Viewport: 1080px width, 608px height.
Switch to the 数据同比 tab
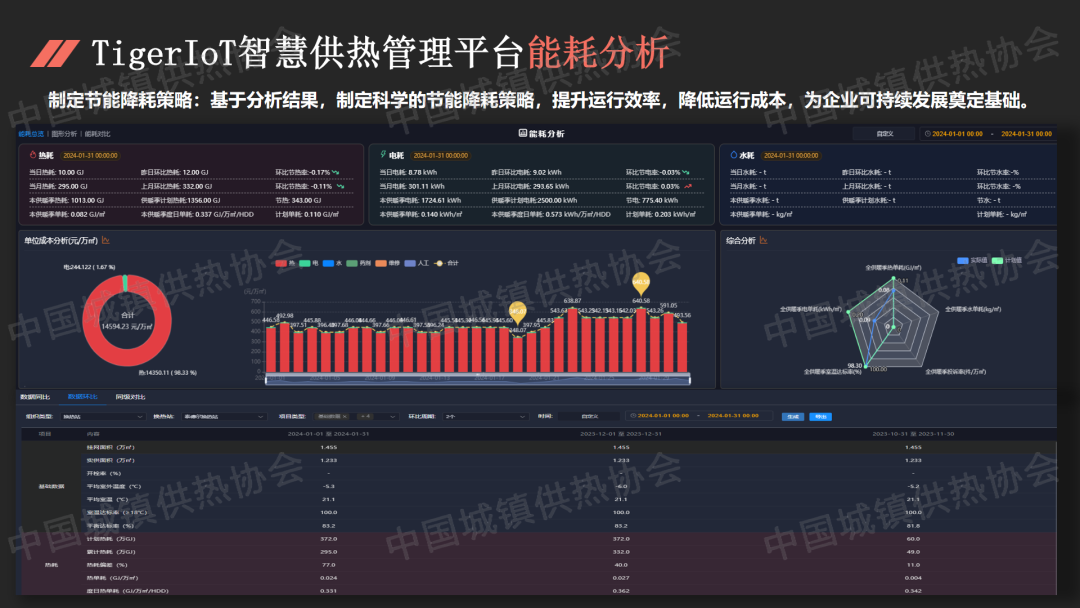(x=36, y=397)
